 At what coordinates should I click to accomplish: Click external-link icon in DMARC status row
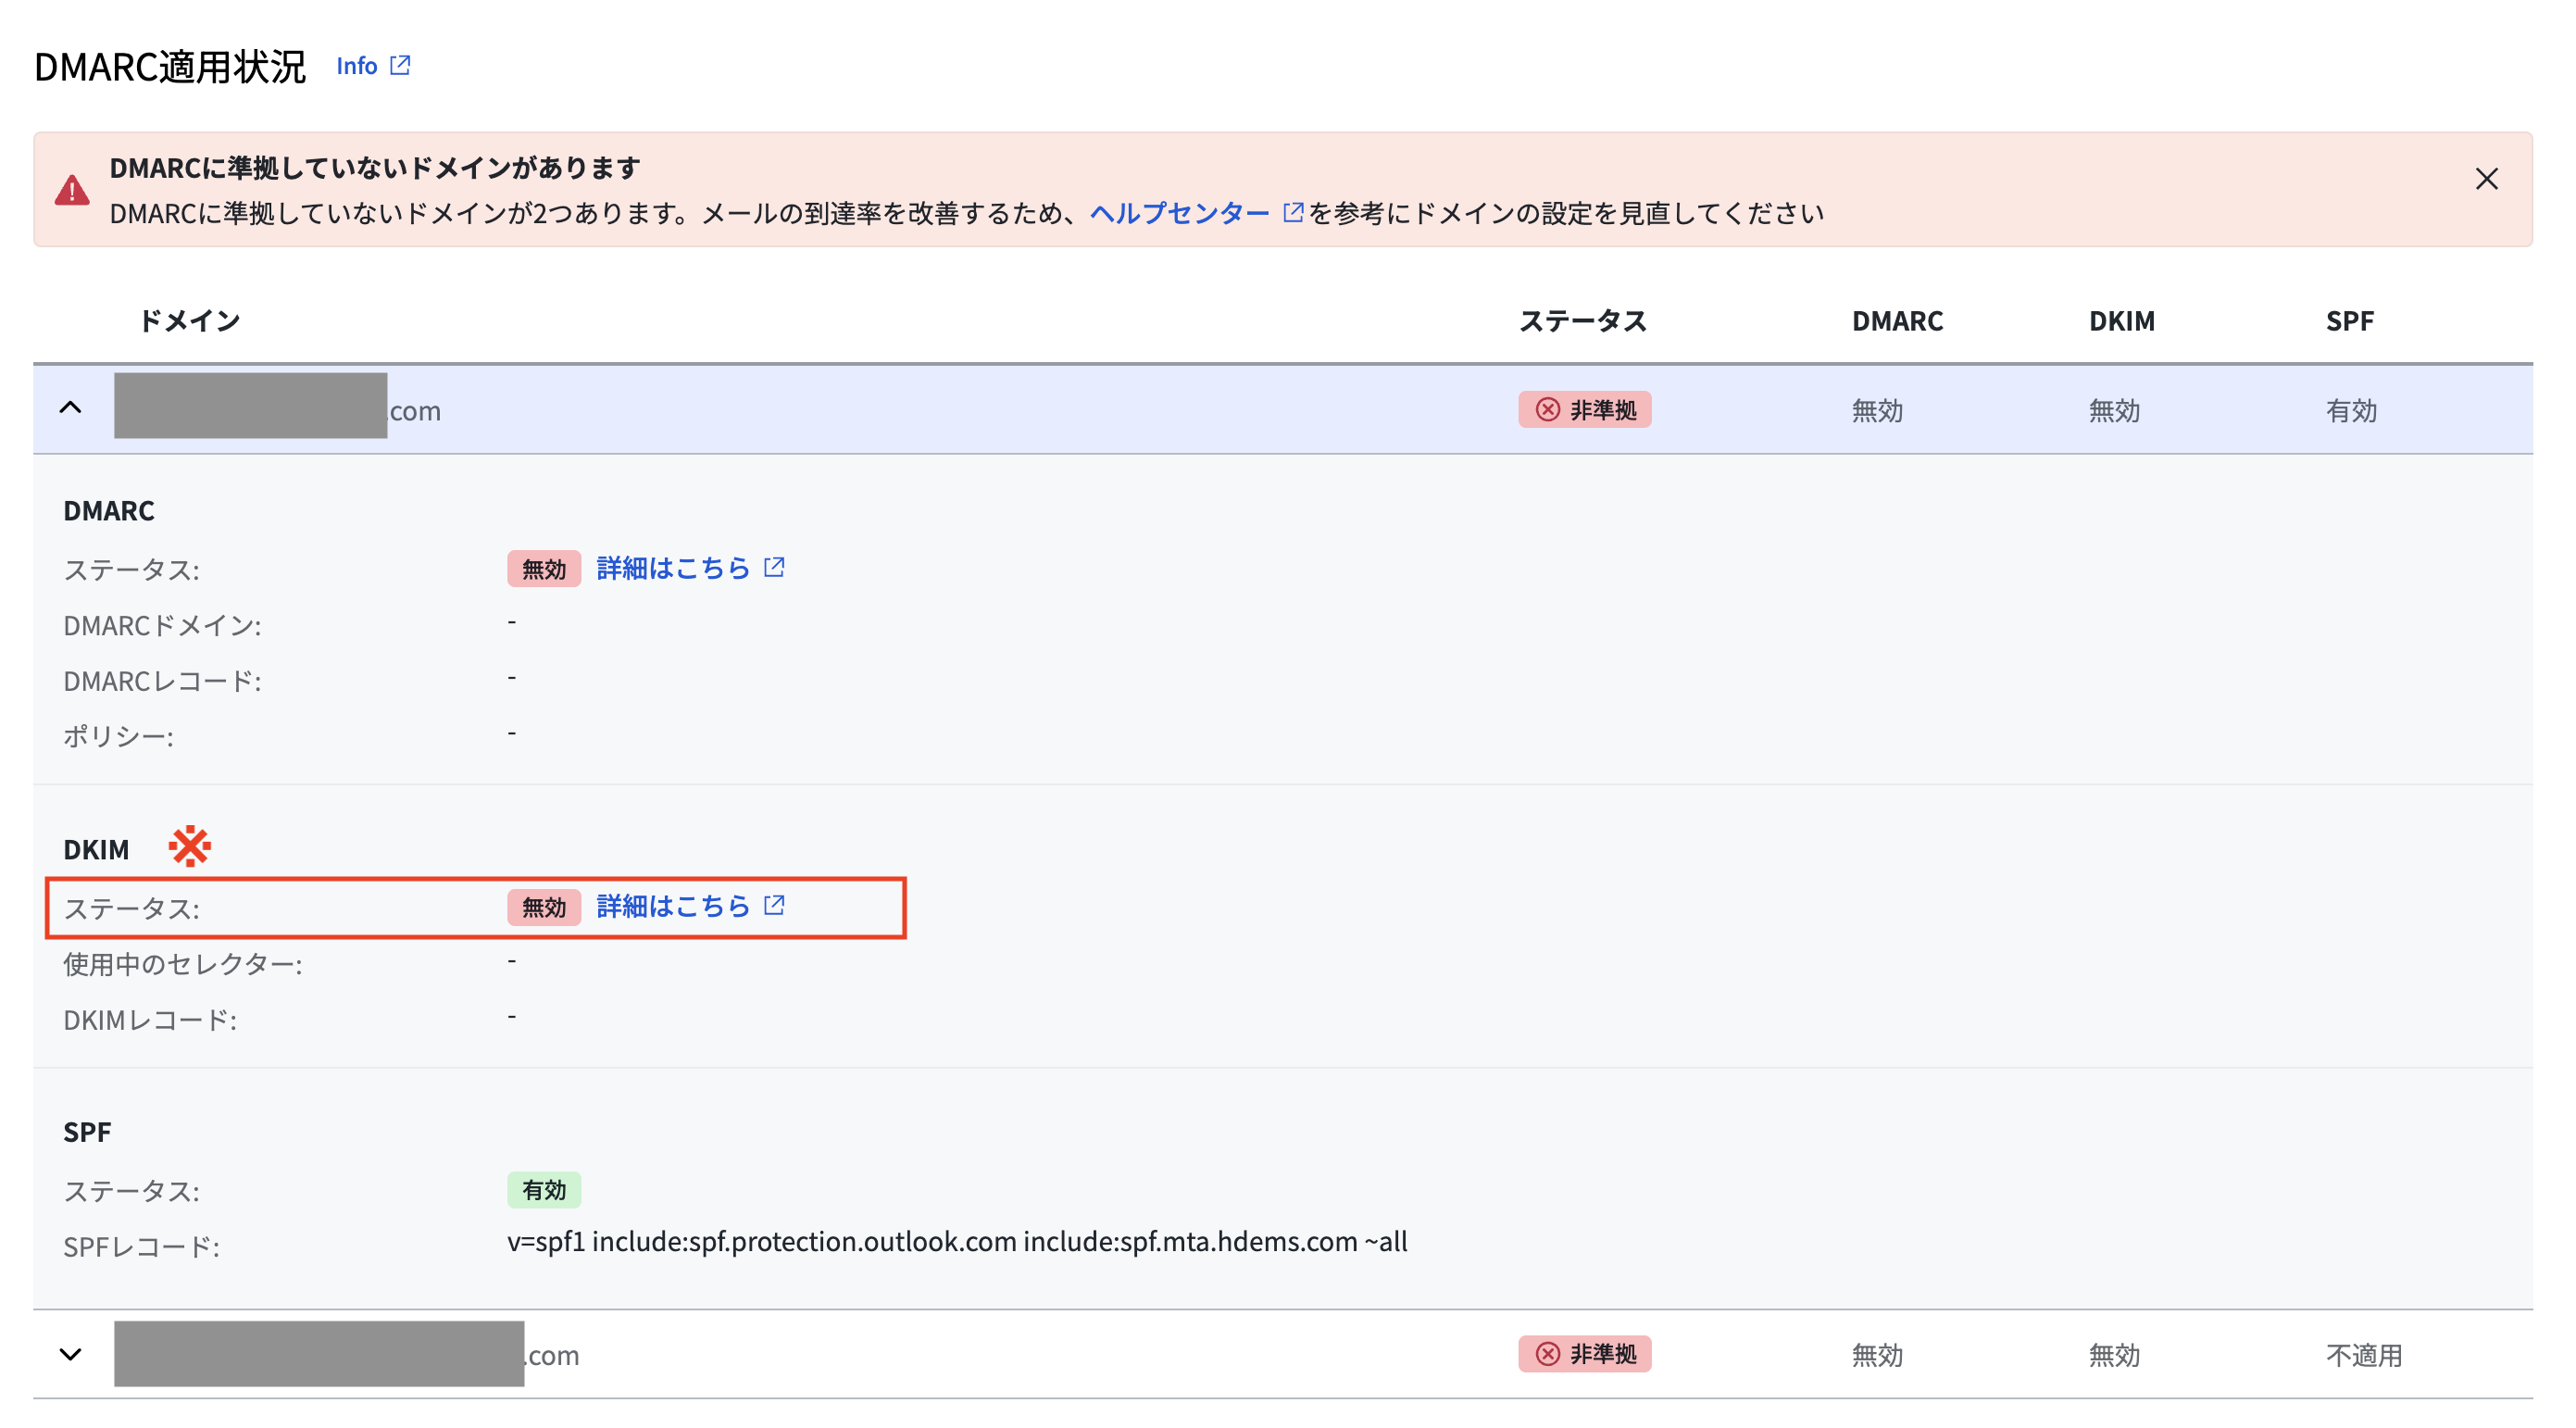[x=774, y=567]
